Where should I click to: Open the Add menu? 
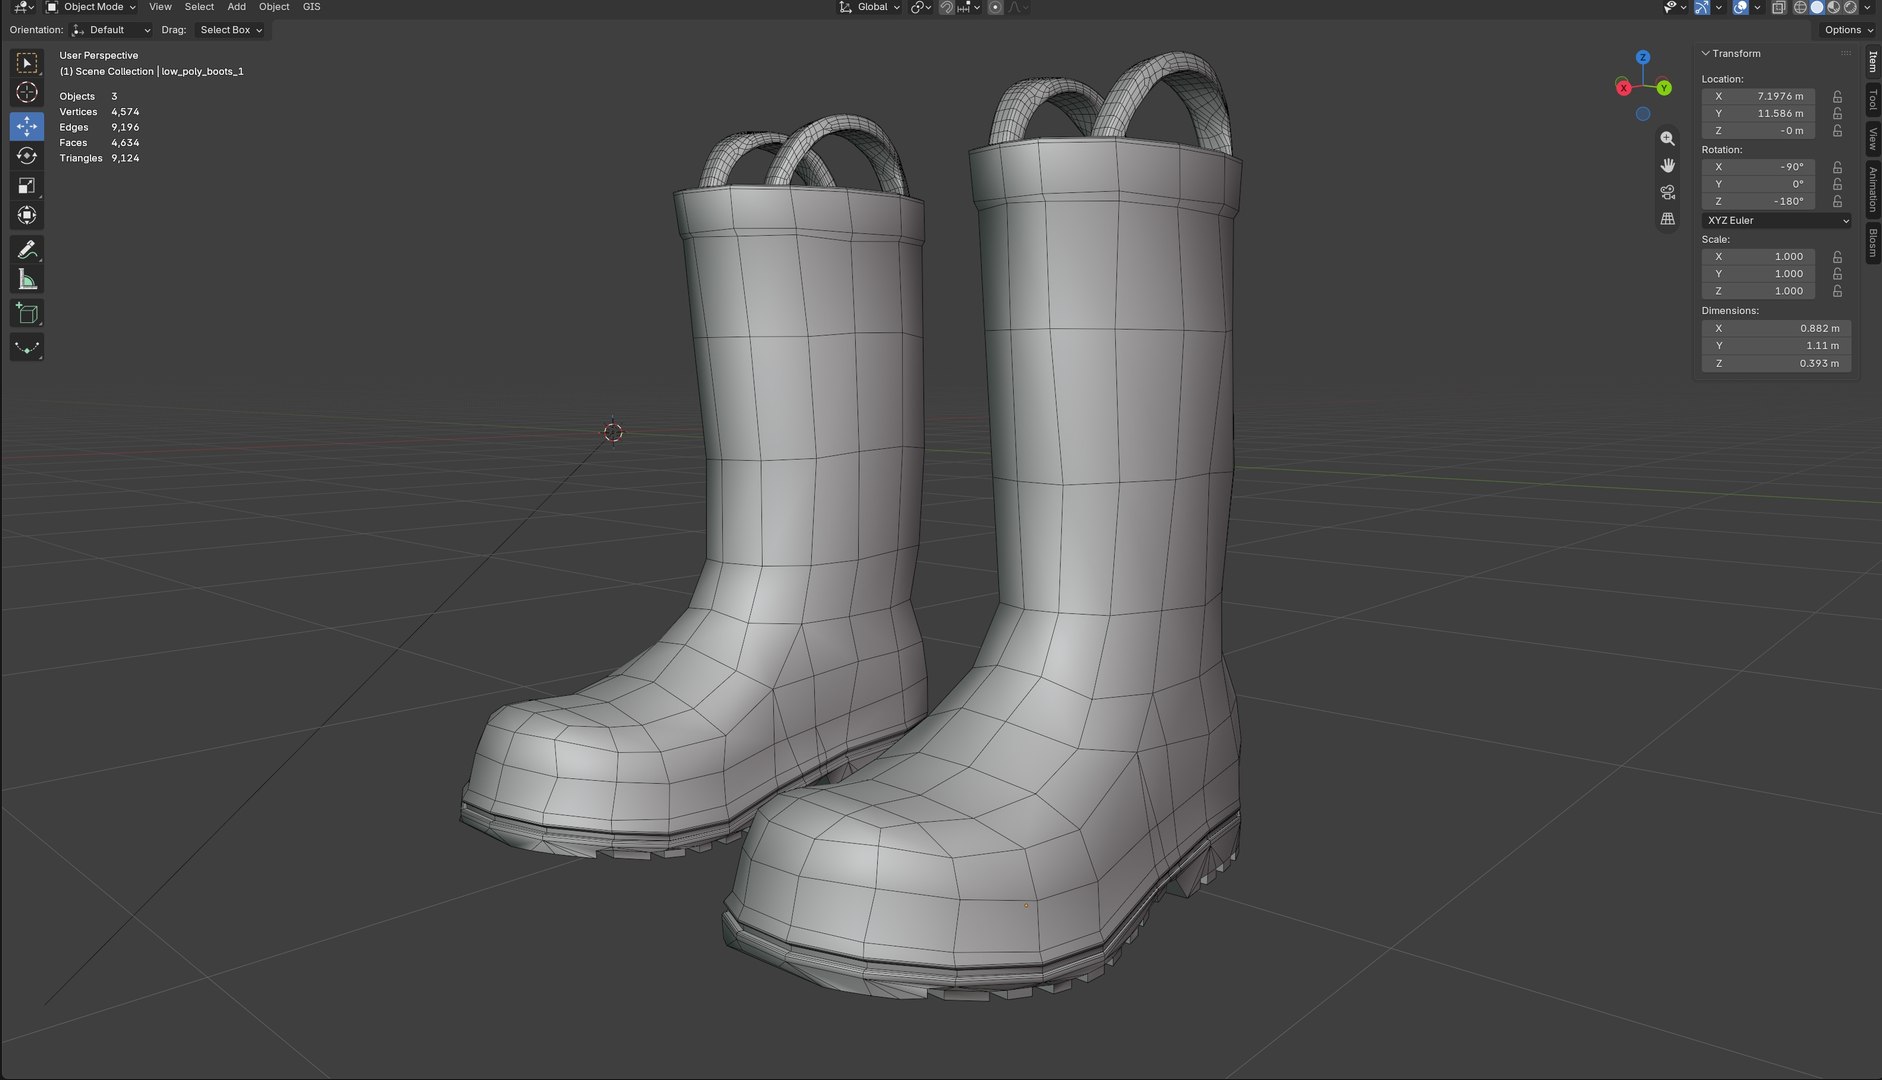(x=236, y=7)
